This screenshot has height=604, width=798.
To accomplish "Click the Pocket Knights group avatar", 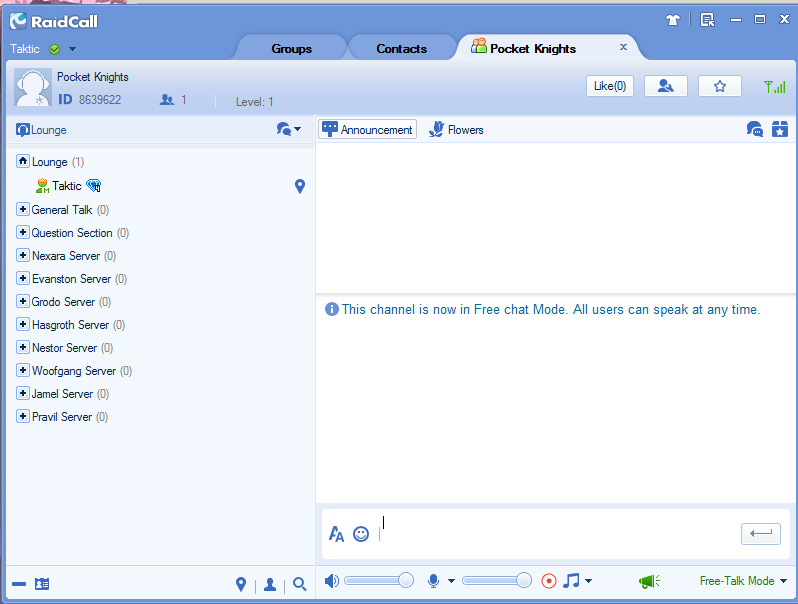I will click(33, 87).
